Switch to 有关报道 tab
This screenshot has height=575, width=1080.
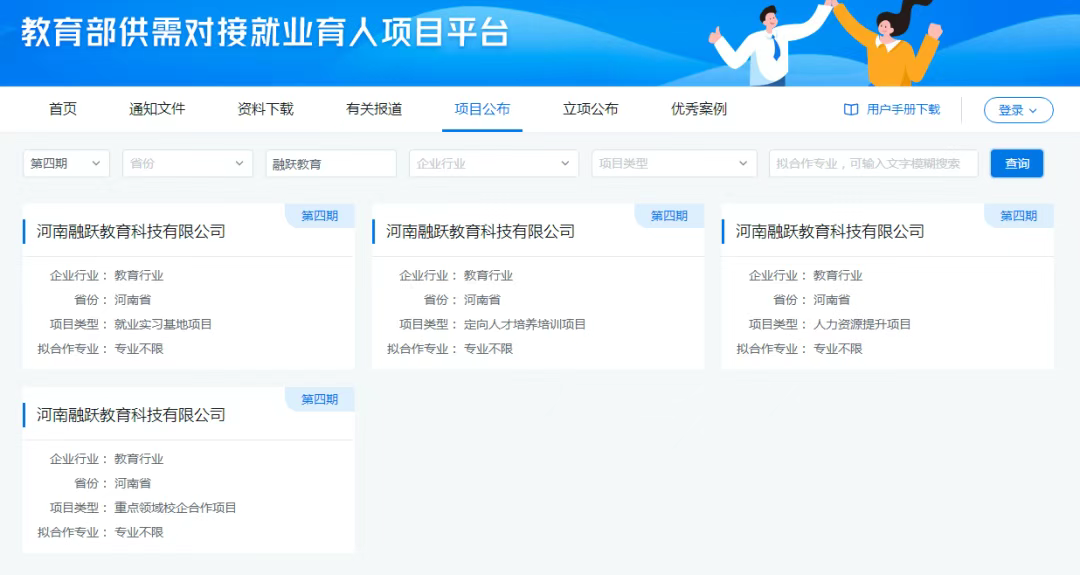[374, 109]
